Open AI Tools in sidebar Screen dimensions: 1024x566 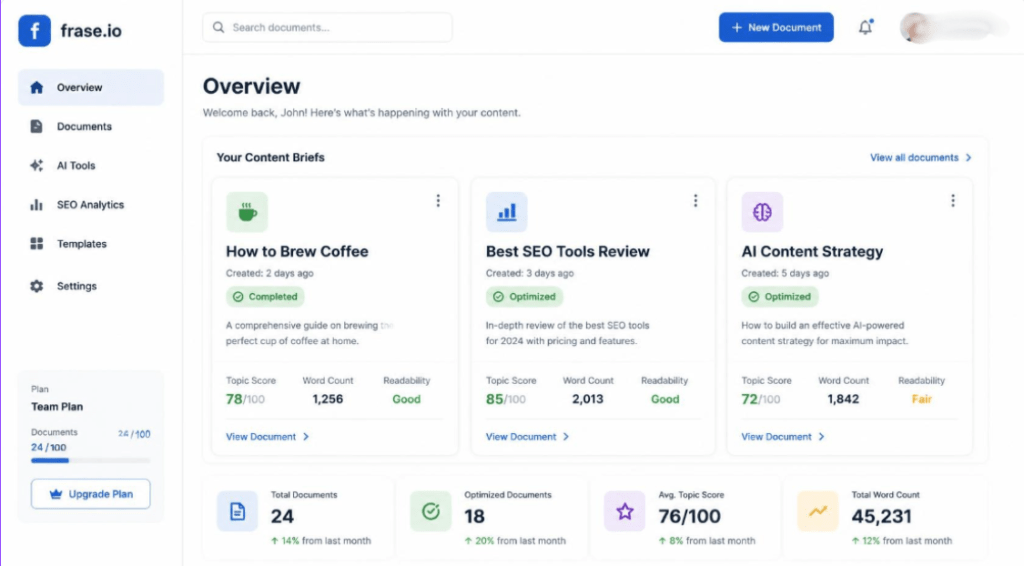point(91,166)
